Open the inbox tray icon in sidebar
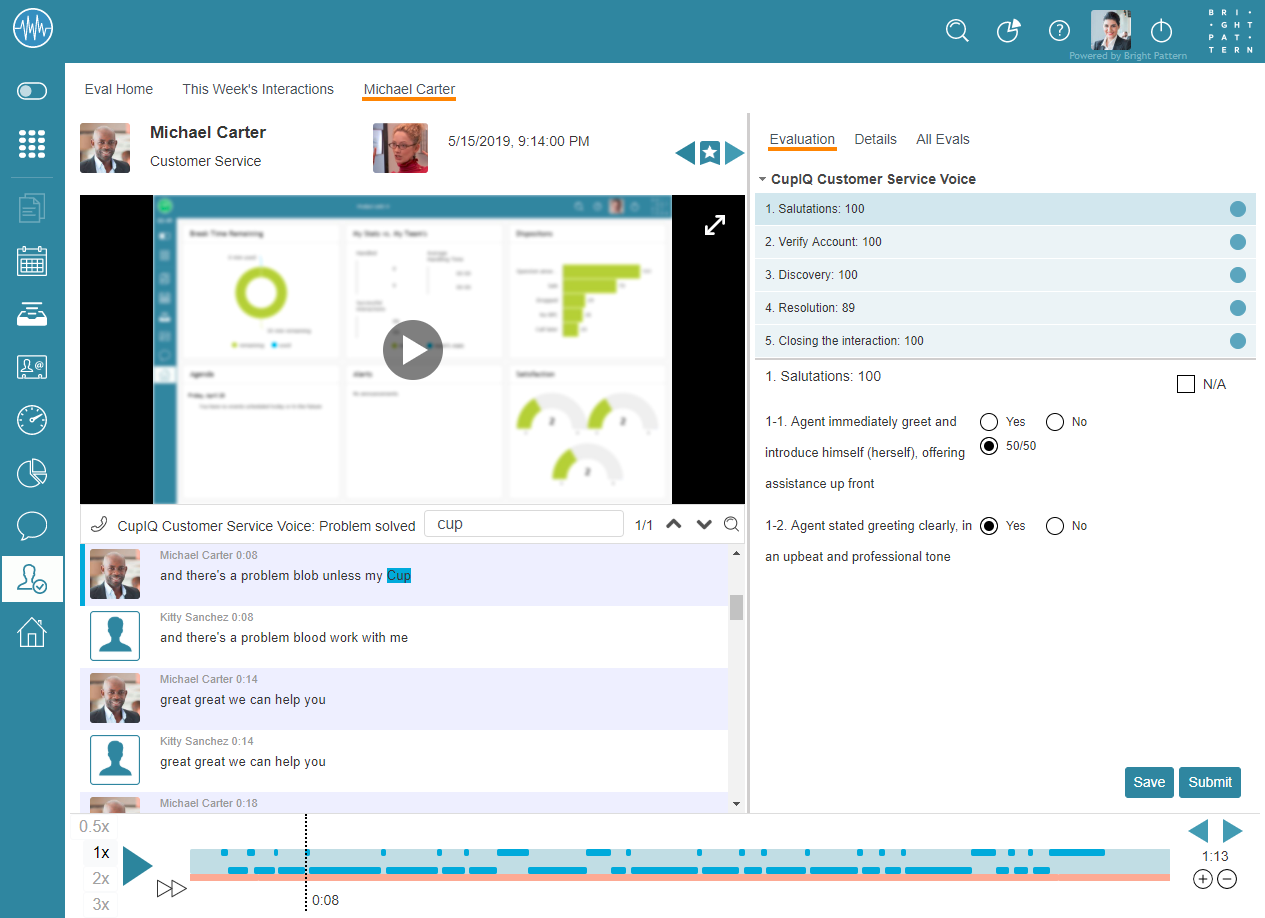The width and height of the screenshot is (1265, 918). coord(32,314)
